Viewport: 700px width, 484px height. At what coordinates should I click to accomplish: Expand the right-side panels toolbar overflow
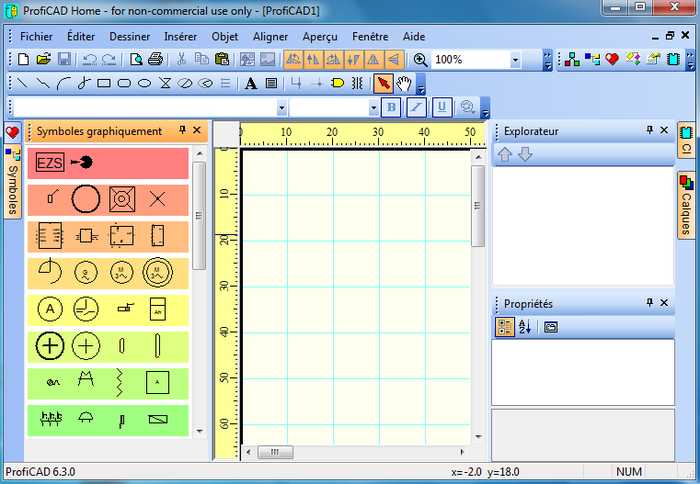tap(690, 60)
